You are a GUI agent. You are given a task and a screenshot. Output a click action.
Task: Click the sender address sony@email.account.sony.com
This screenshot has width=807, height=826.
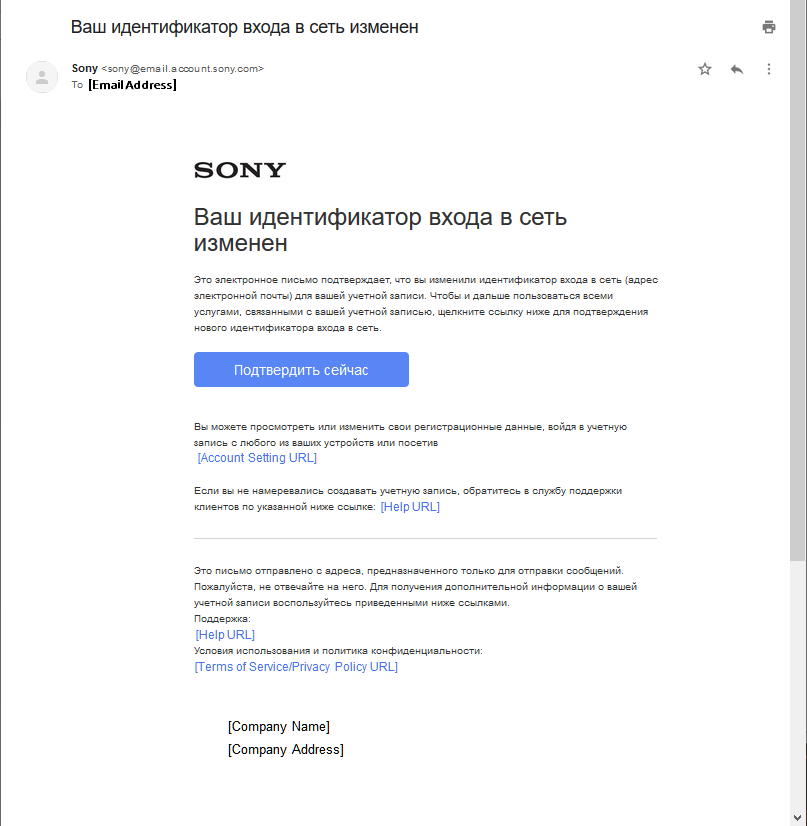tap(182, 69)
